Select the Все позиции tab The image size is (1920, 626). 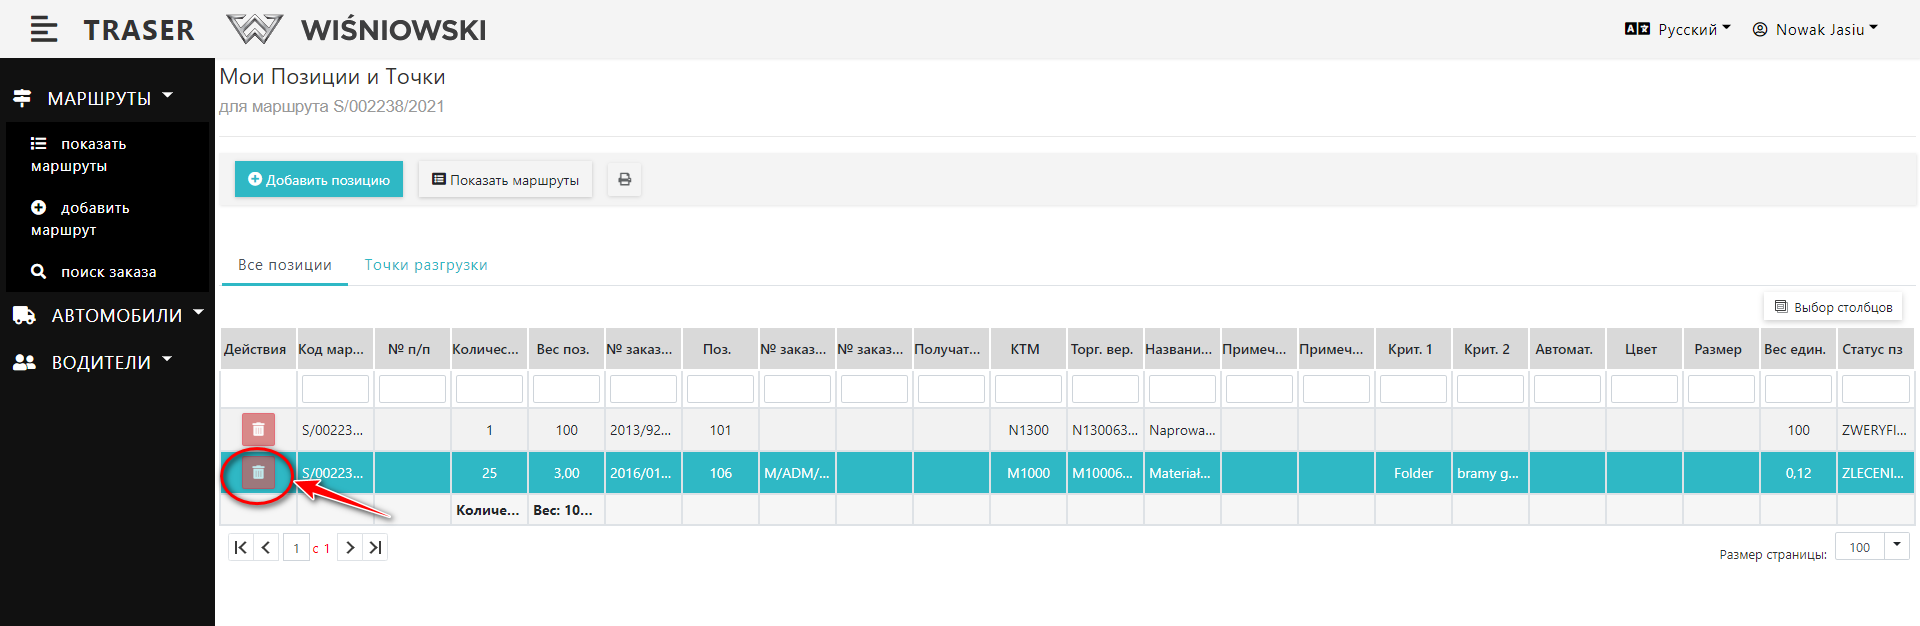(x=285, y=265)
